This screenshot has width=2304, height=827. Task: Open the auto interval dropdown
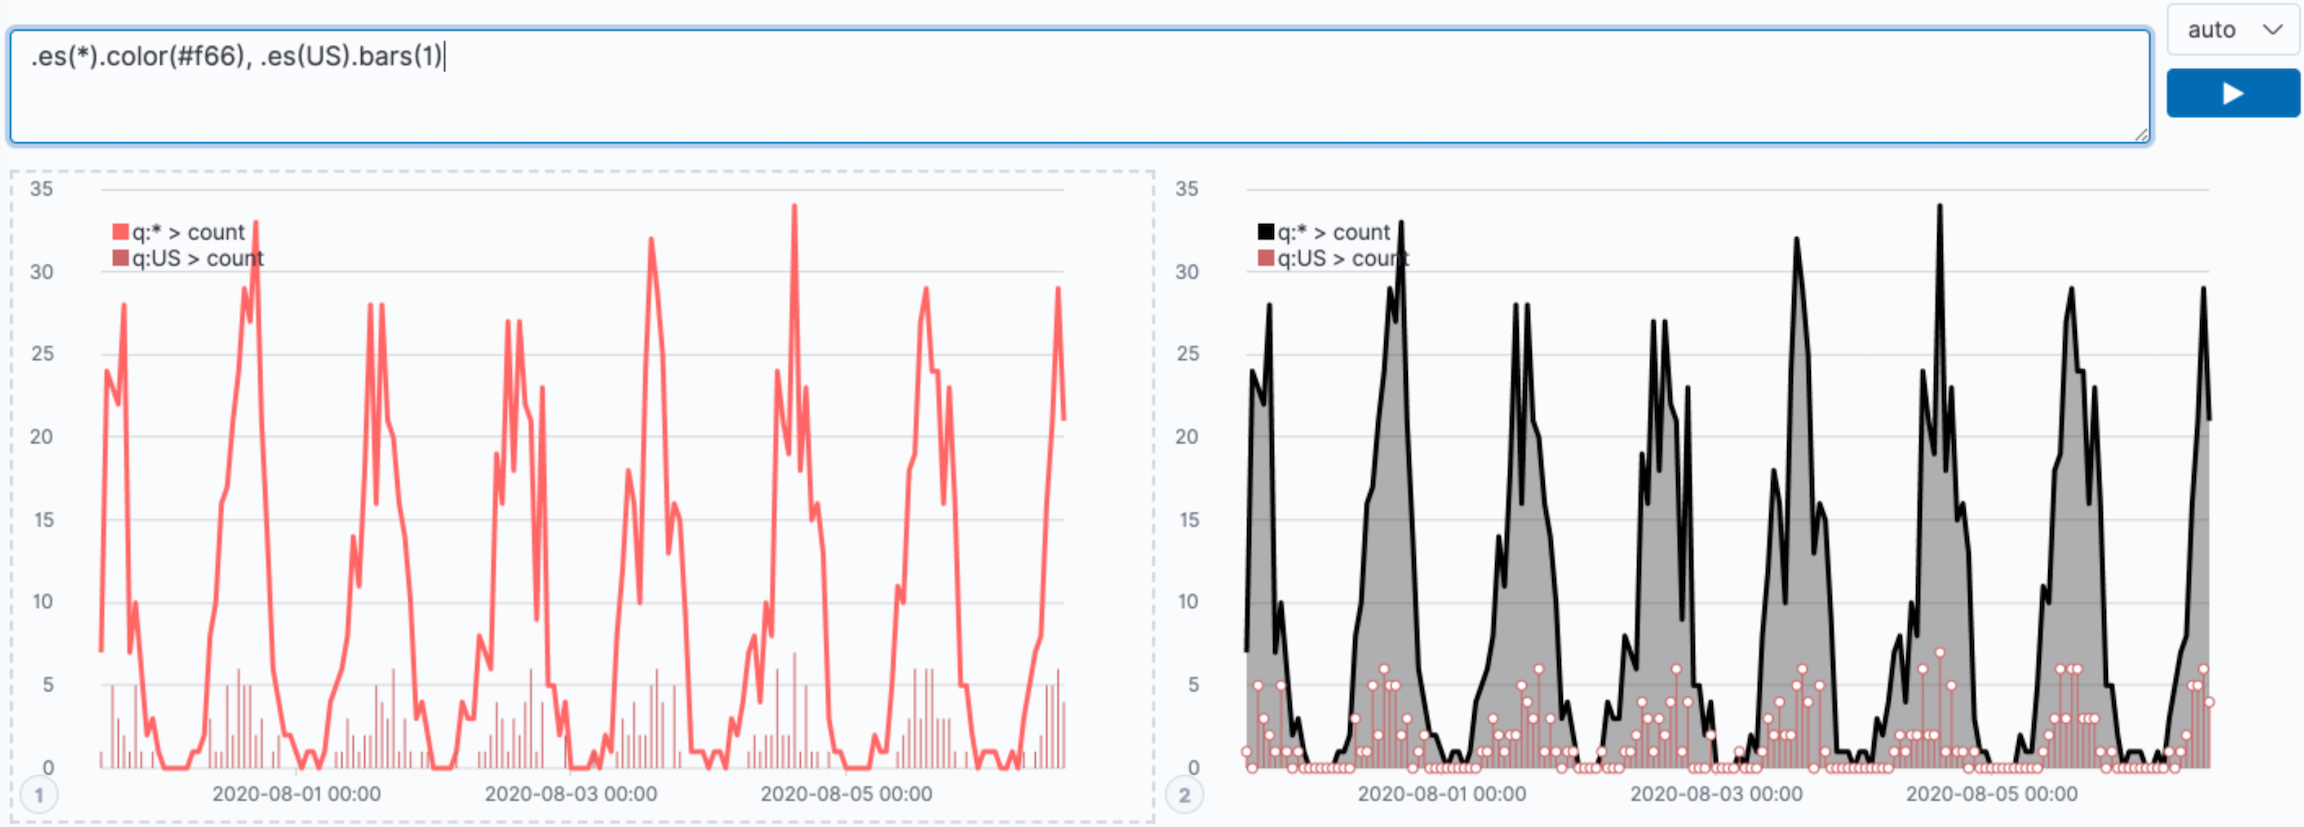pos(2232,30)
